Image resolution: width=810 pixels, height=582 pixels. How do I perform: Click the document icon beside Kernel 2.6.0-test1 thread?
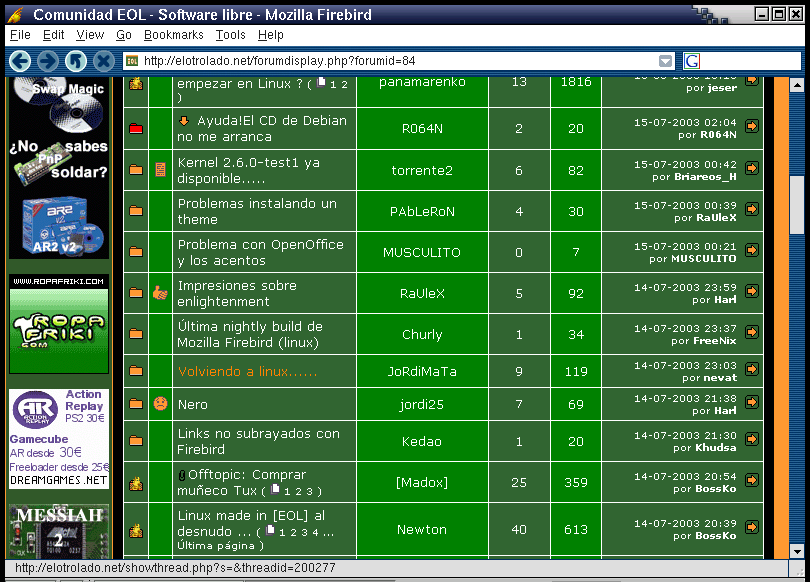(x=161, y=170)
